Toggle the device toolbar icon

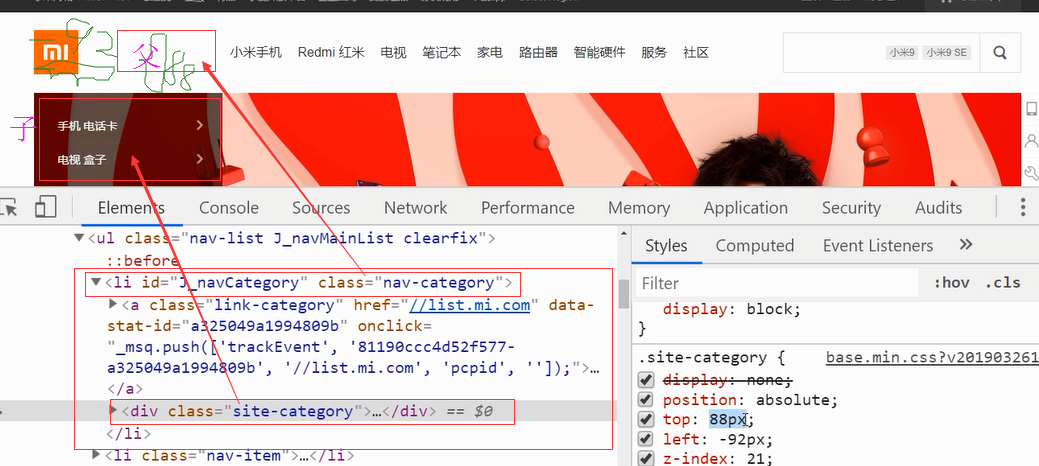[45, 207]
